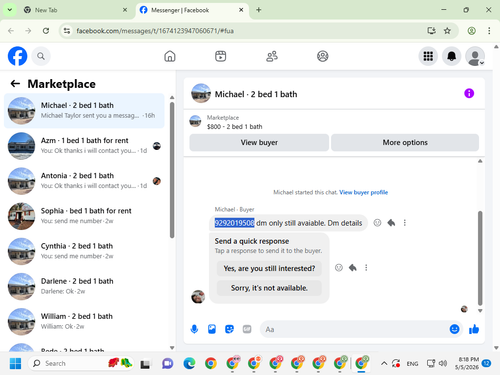Open William - 2 bed 1 bath conversation
Image resolution: width=500 pixels, height=375 pixels.
tap(84, 322)
